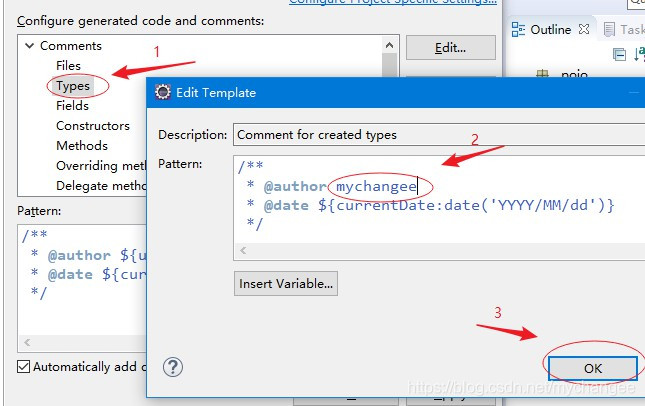This screenshot has width=645, height=406.
Task: Click the OK button
Action: tap(592, 368)
